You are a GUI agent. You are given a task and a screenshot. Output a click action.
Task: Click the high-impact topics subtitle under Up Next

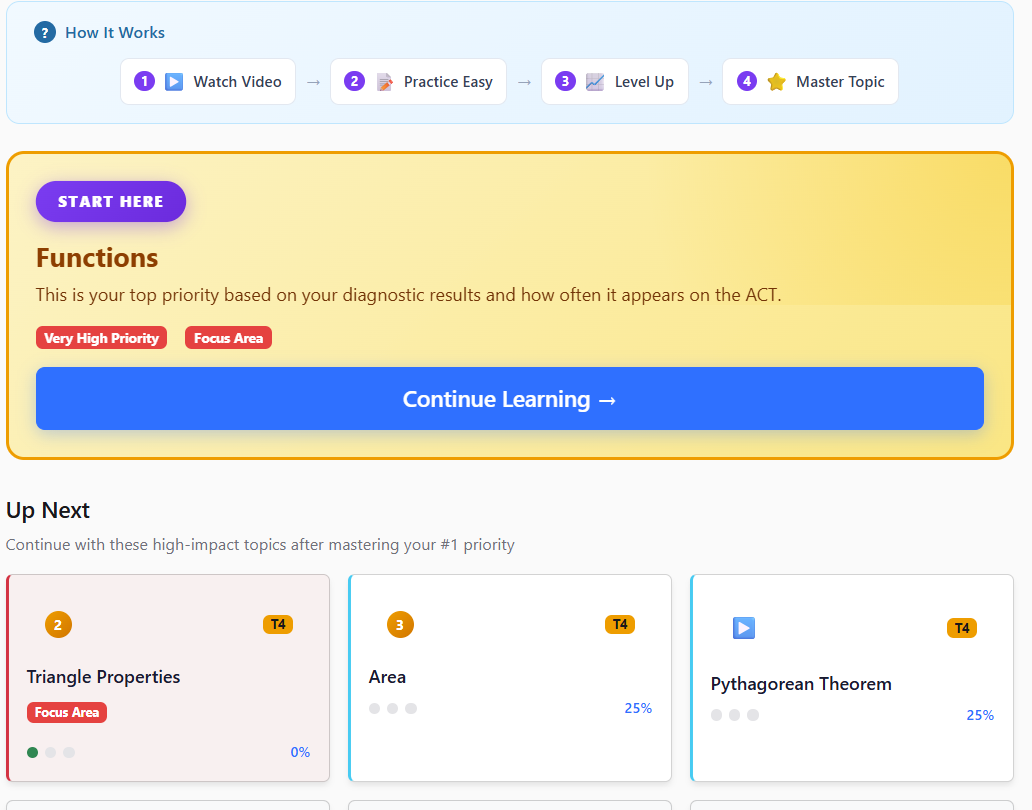tap(260, 545)
